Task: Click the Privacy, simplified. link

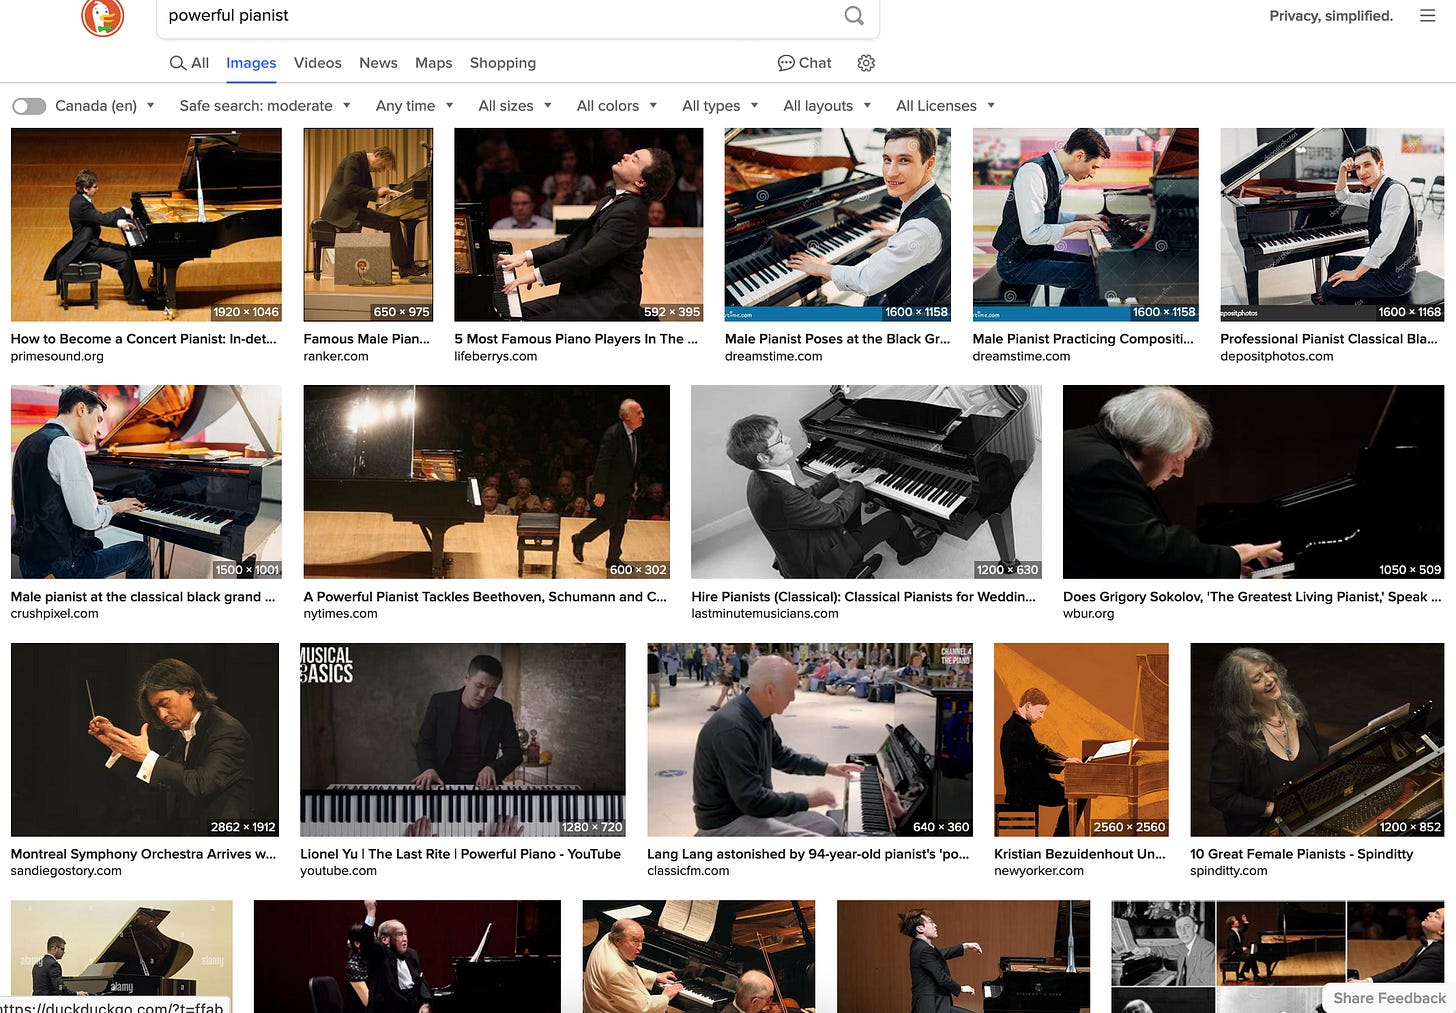Action: pos(1331,16)
